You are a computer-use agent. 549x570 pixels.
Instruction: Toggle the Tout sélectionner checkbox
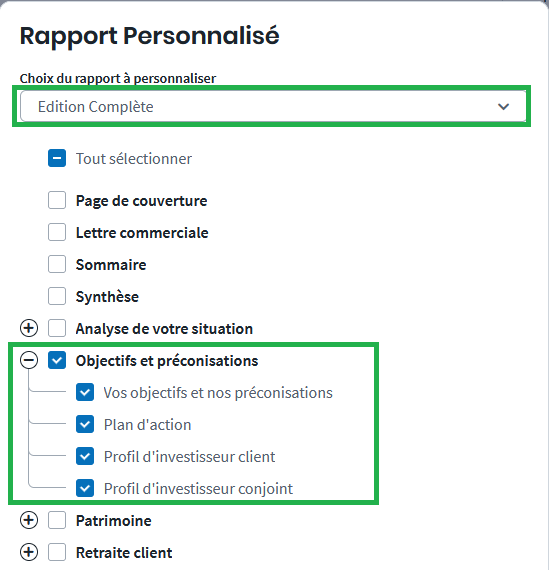click(57, 158)
